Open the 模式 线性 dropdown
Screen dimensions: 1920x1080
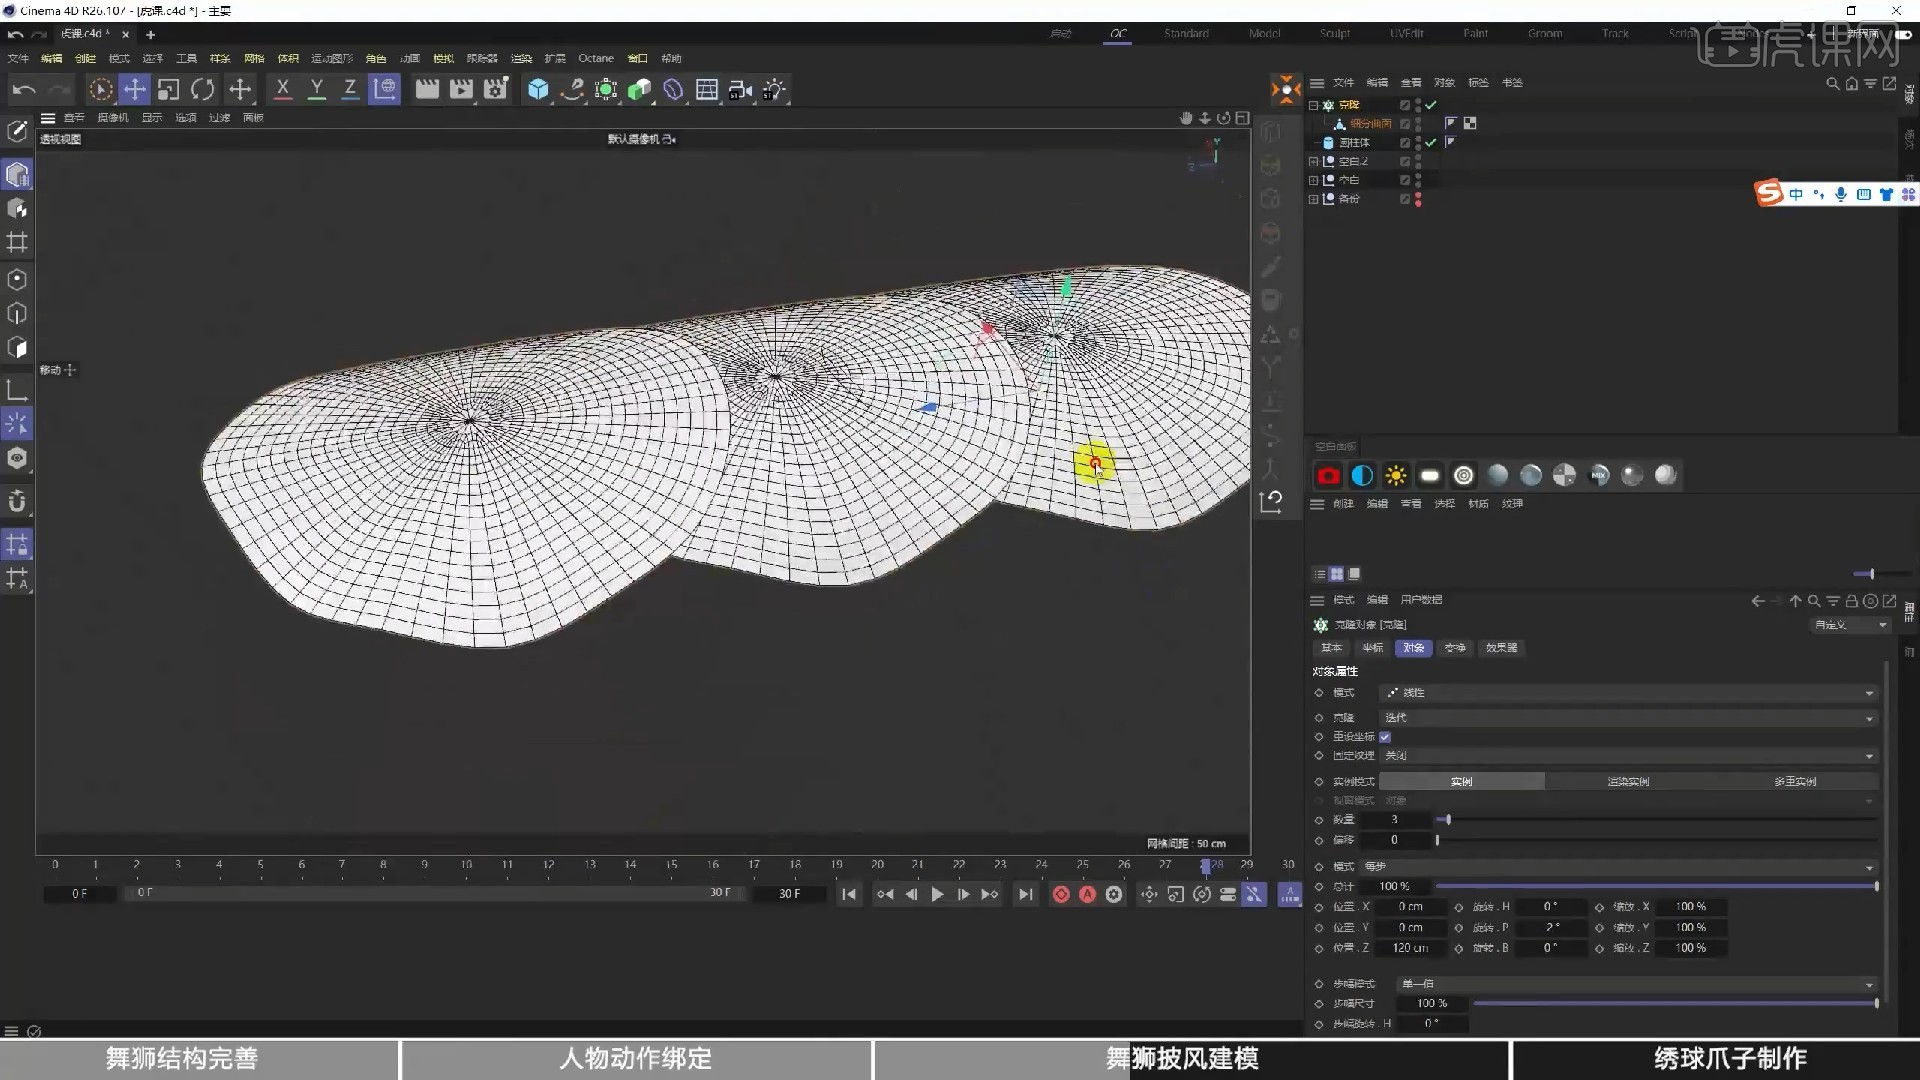tap(1629, 693)
